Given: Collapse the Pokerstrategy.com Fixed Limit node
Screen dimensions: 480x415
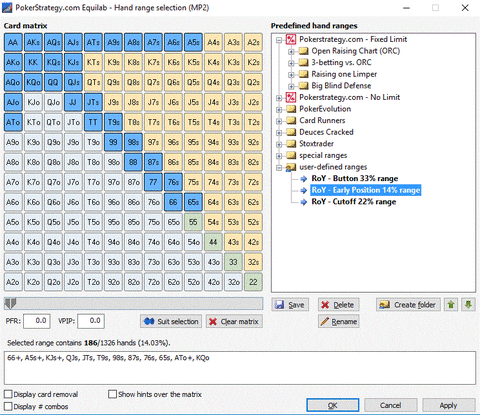Looking at the screenshot, I should coord(279,40).
